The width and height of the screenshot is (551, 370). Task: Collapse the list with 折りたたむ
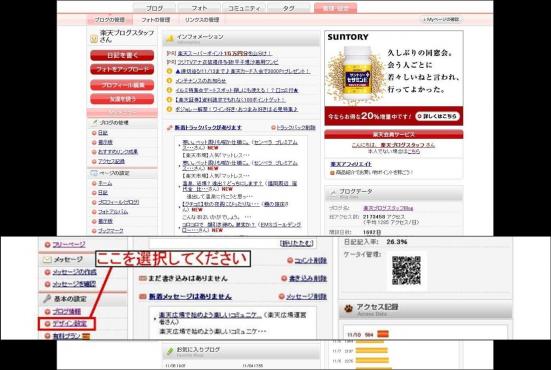(x=296, y=243)
